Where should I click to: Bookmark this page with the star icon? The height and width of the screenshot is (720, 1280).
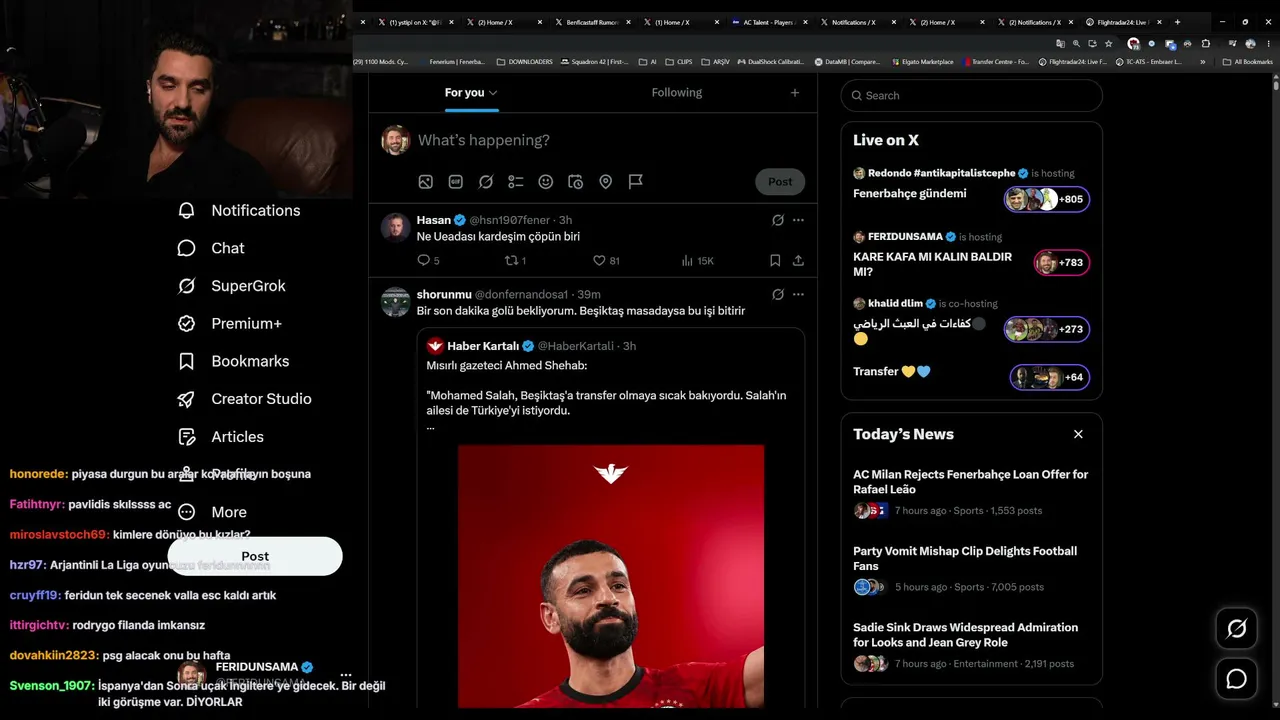pos(1108,44)
